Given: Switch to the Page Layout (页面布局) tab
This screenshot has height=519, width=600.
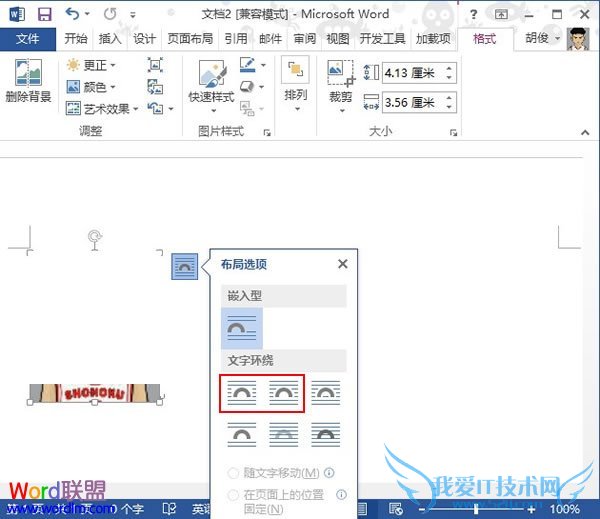Looking at the screenshot, I should (189, 39).
